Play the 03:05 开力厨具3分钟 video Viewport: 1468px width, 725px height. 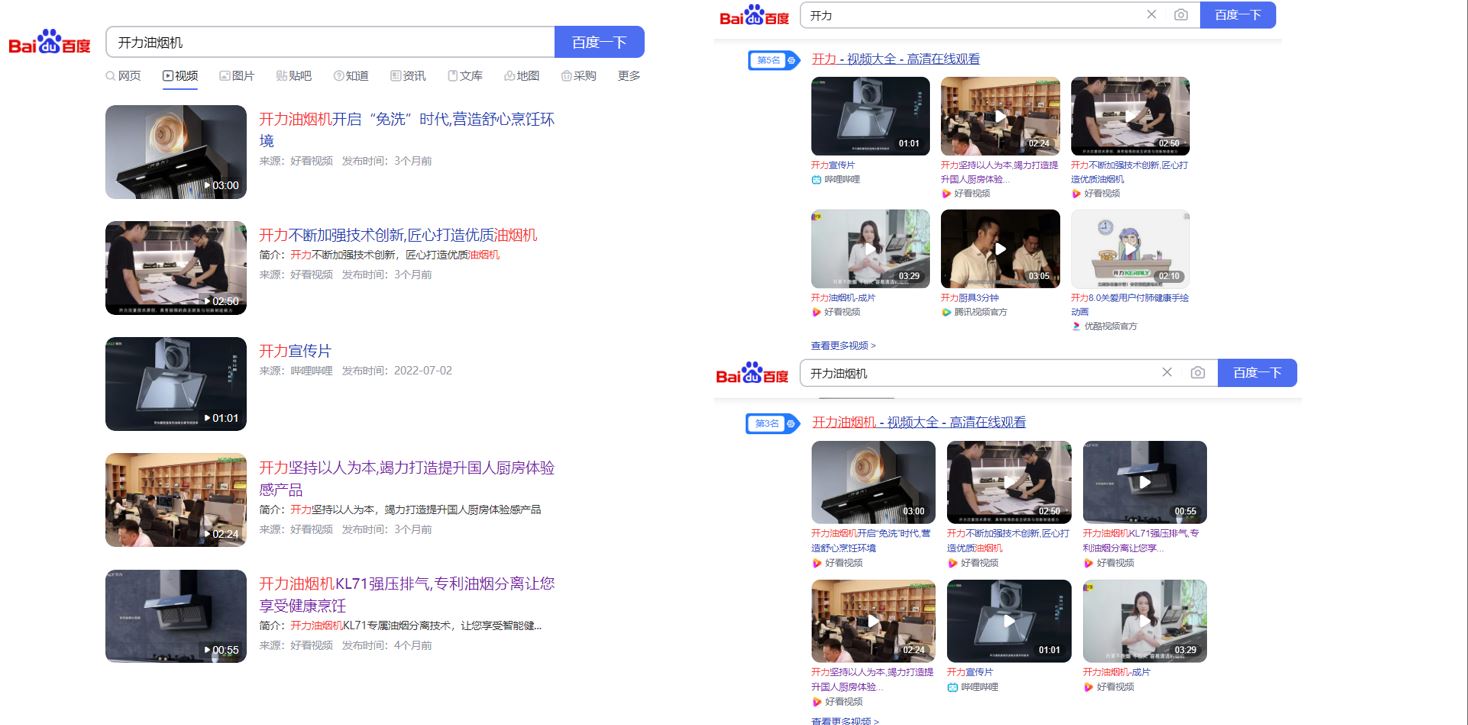[x=1000, y=248]
